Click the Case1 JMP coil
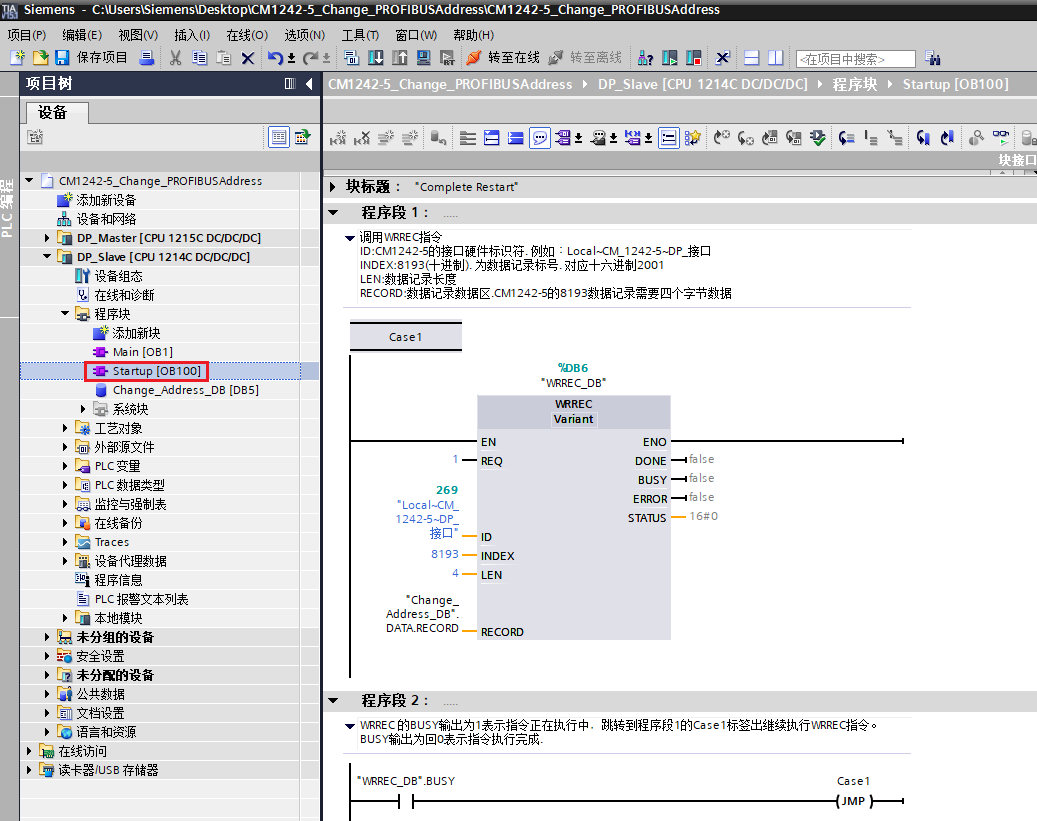Viewport: 1037px width, 821px height. pos(853,800)
